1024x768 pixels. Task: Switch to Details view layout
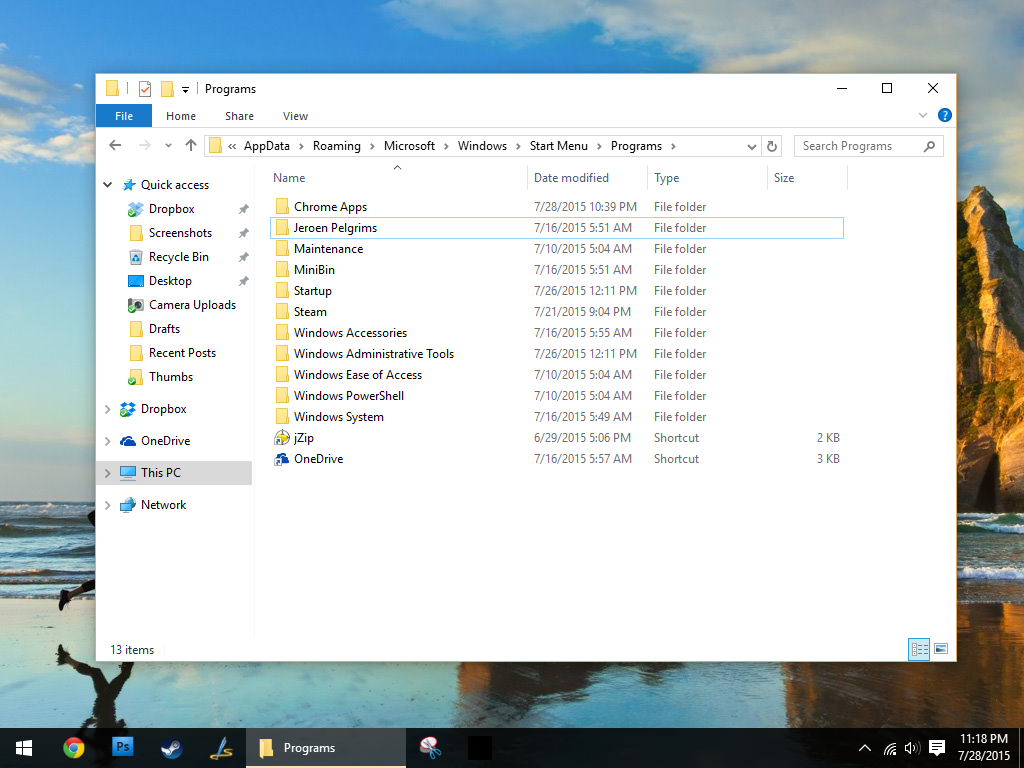tap(920, 649)
